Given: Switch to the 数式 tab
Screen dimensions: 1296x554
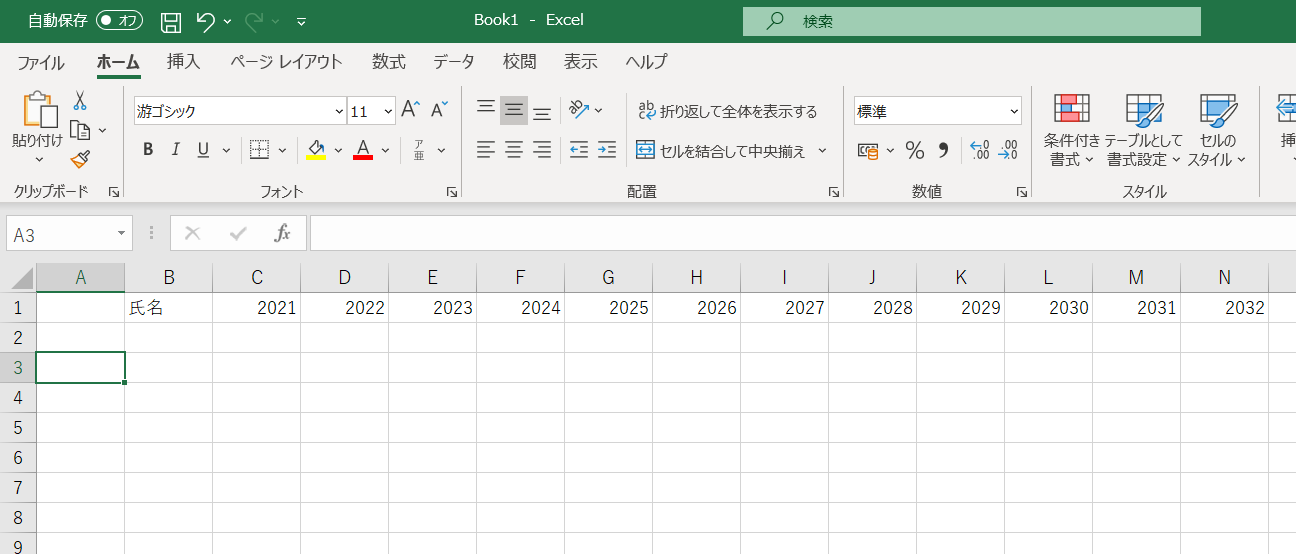Looking at the screenshot, I should 389,62.
